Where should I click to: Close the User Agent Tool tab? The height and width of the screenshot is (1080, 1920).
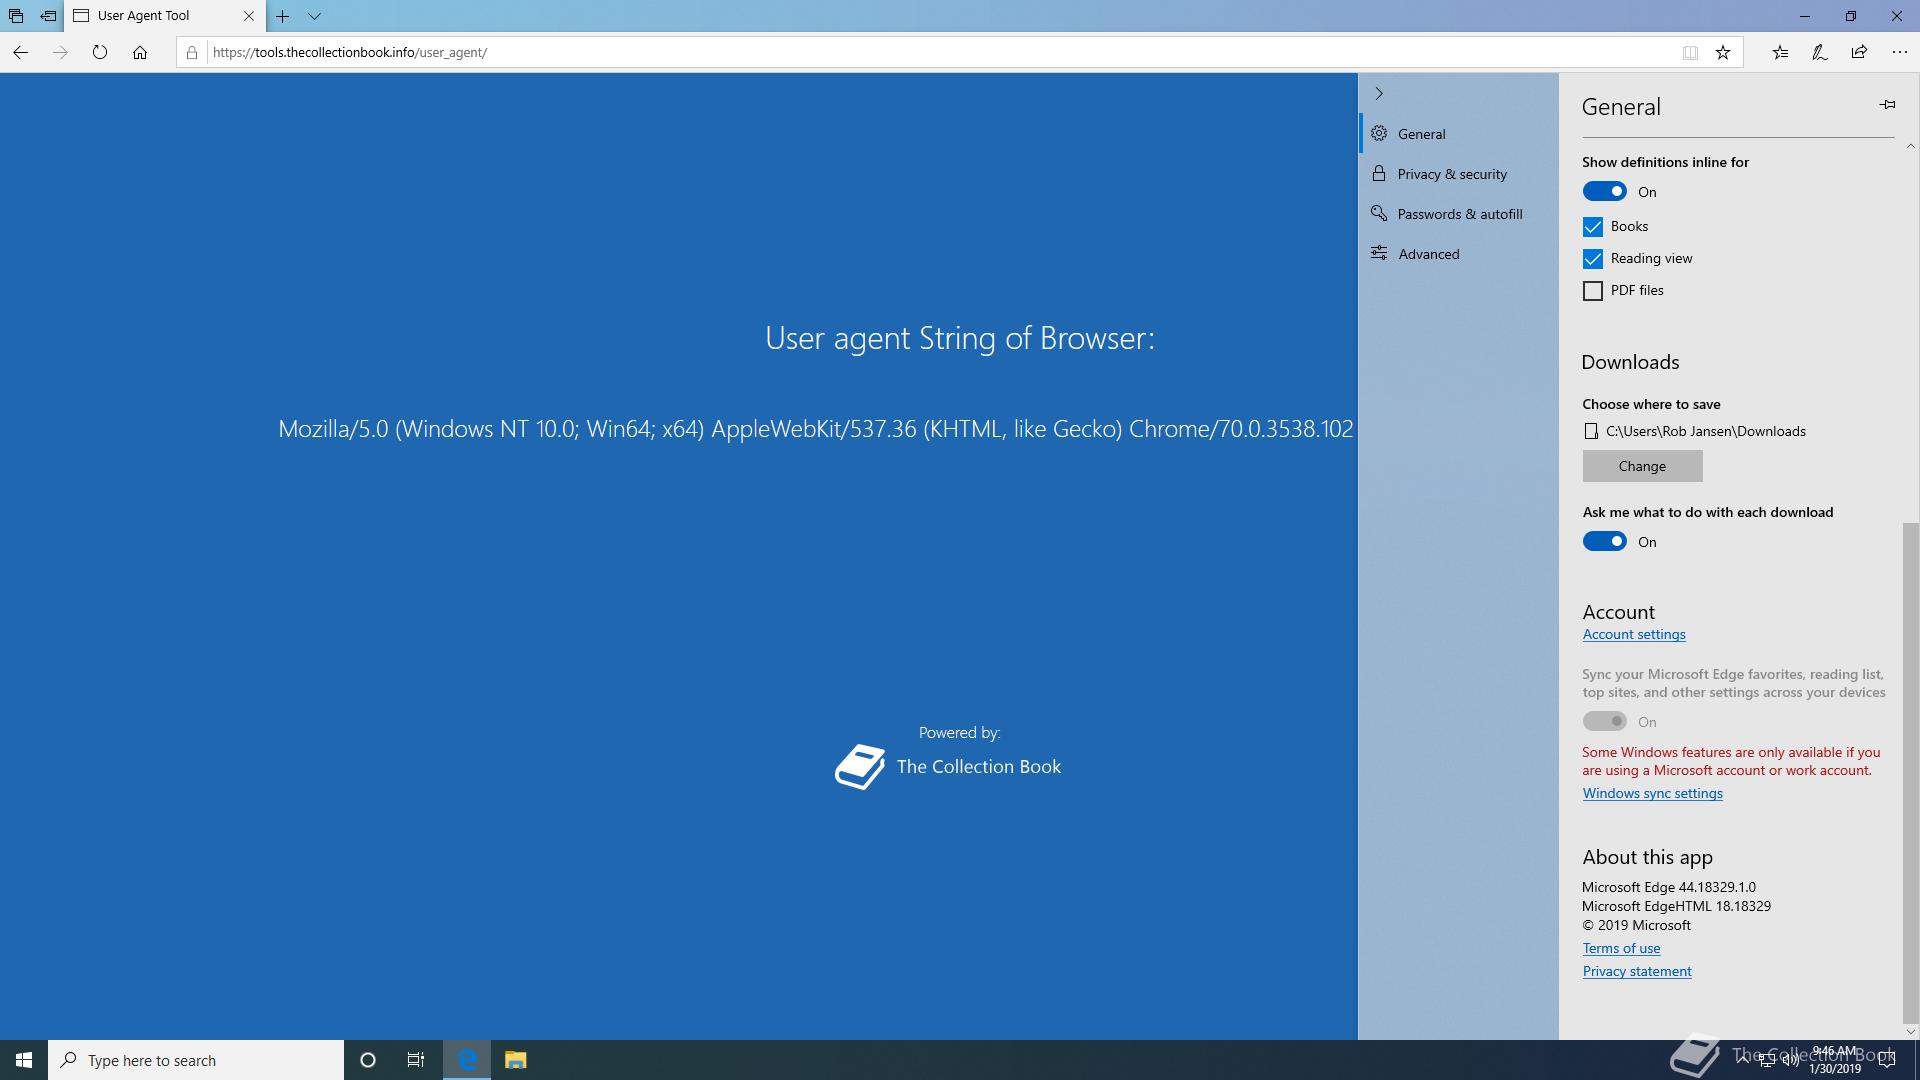click(249, 16)
